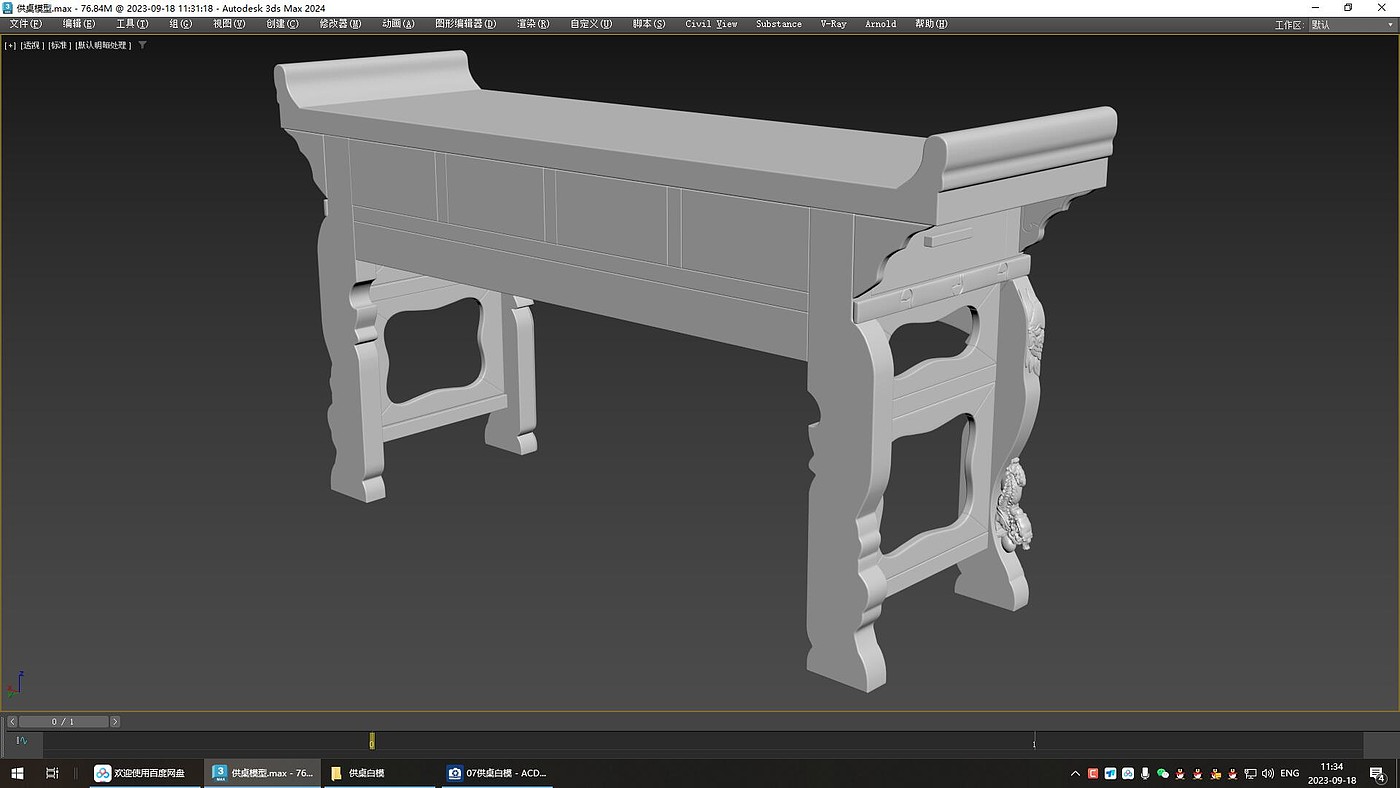This screenshot has width=1400, height=788.
Task: Click the microphone tray icon
Action: click(1145, 773)
